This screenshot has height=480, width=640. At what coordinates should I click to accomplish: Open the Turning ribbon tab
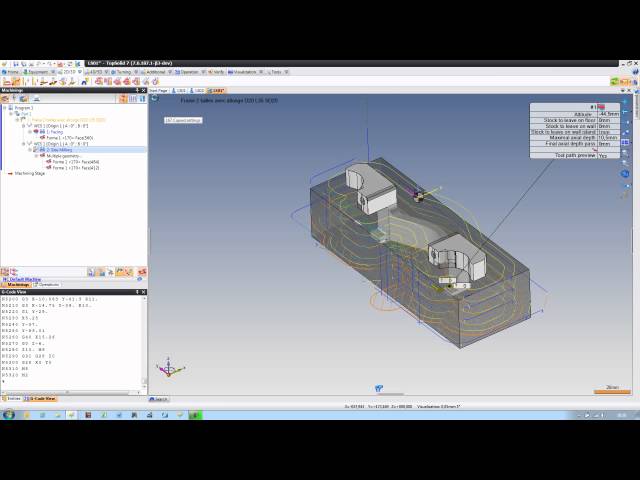point(123,72)
